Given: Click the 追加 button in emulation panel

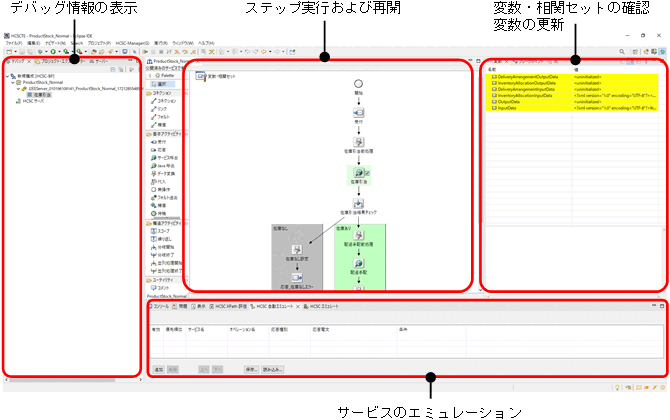Looking at the screenshot, I should coord(159,369).
